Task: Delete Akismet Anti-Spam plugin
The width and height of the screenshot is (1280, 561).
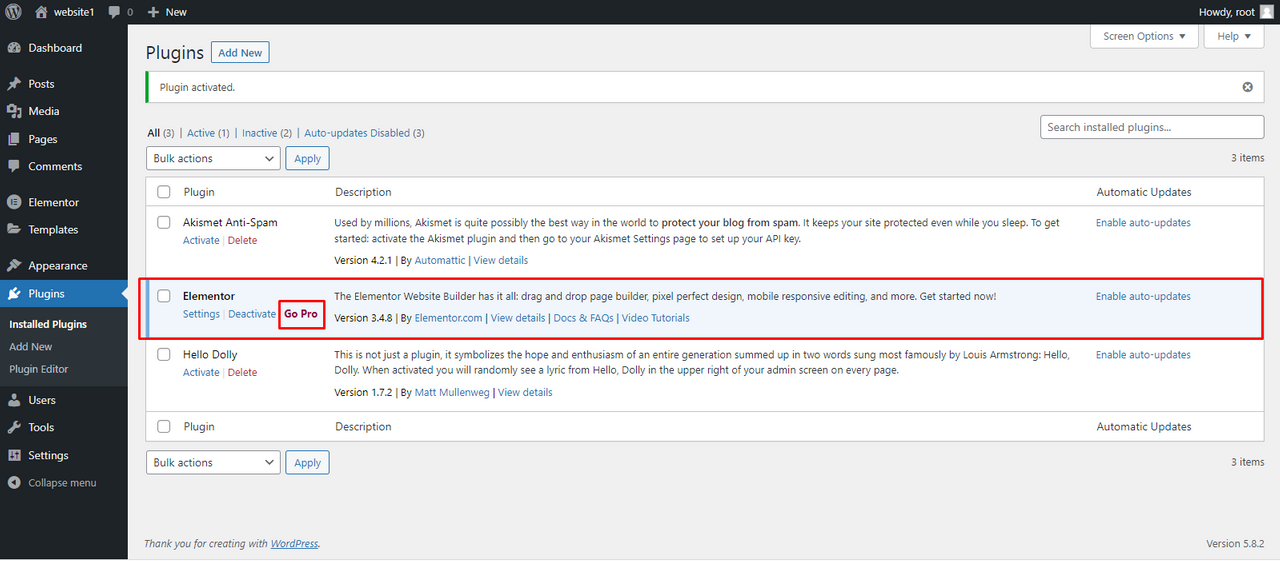Action: pyautogui.click(x=242, y=240)
